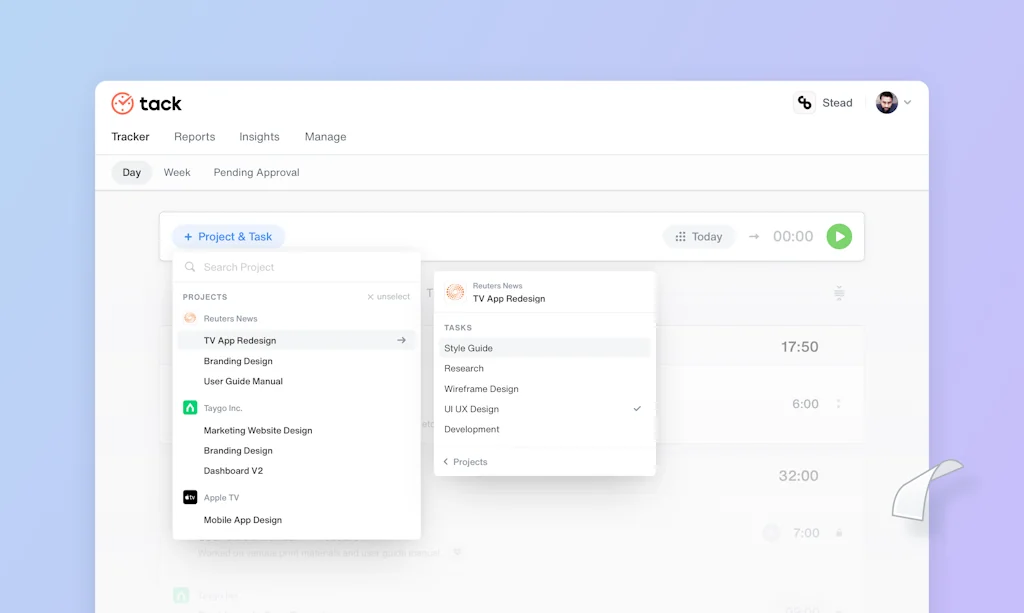Open Pending Approval view
Image resolution: width=1024 pixels, height=613 pixels.
[257, 172]
